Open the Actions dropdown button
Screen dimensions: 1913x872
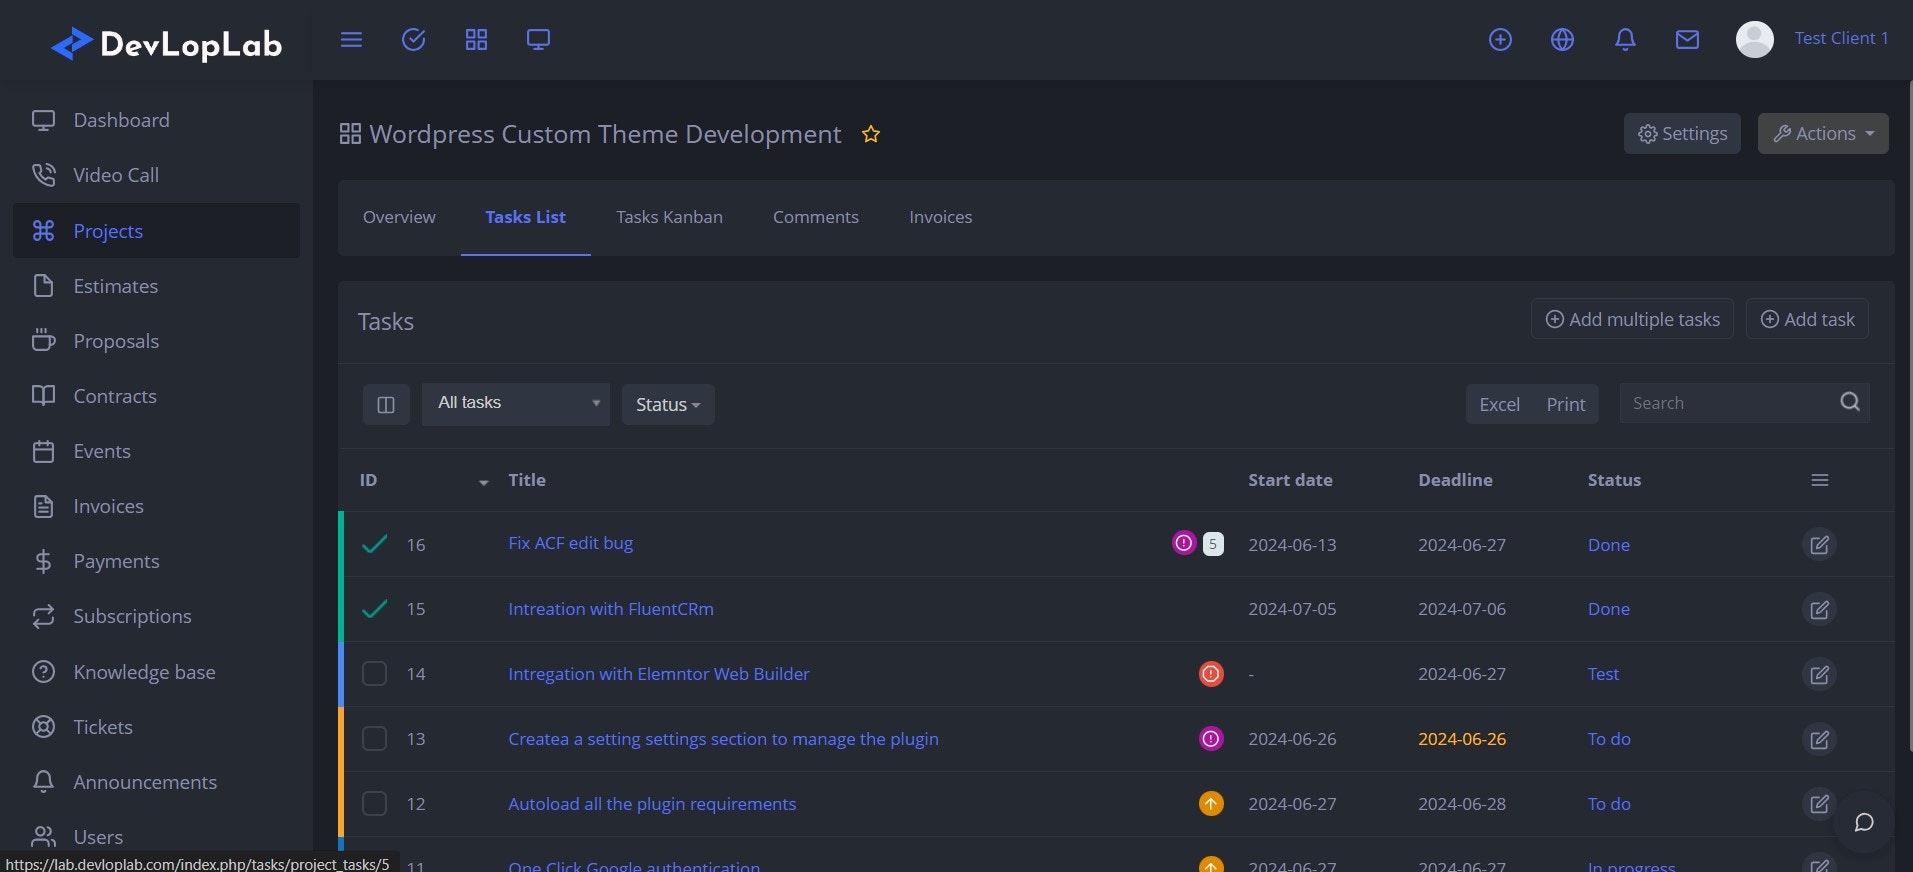[x=1822, y=134]
